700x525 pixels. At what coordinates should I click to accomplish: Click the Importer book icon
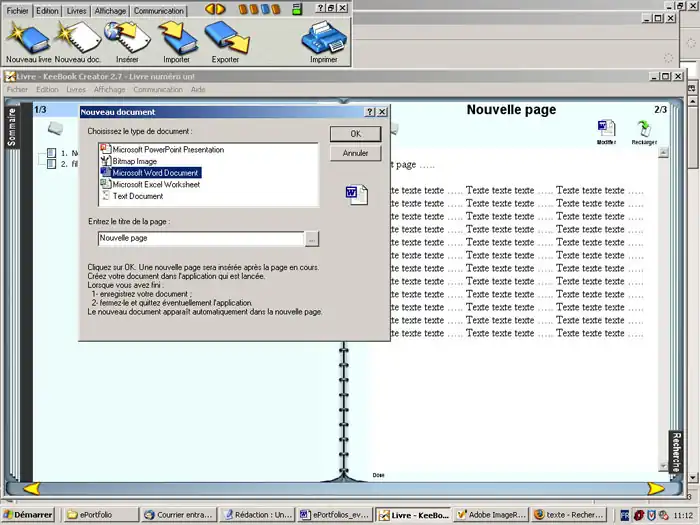pyautogui.click(x=176, y=38)
